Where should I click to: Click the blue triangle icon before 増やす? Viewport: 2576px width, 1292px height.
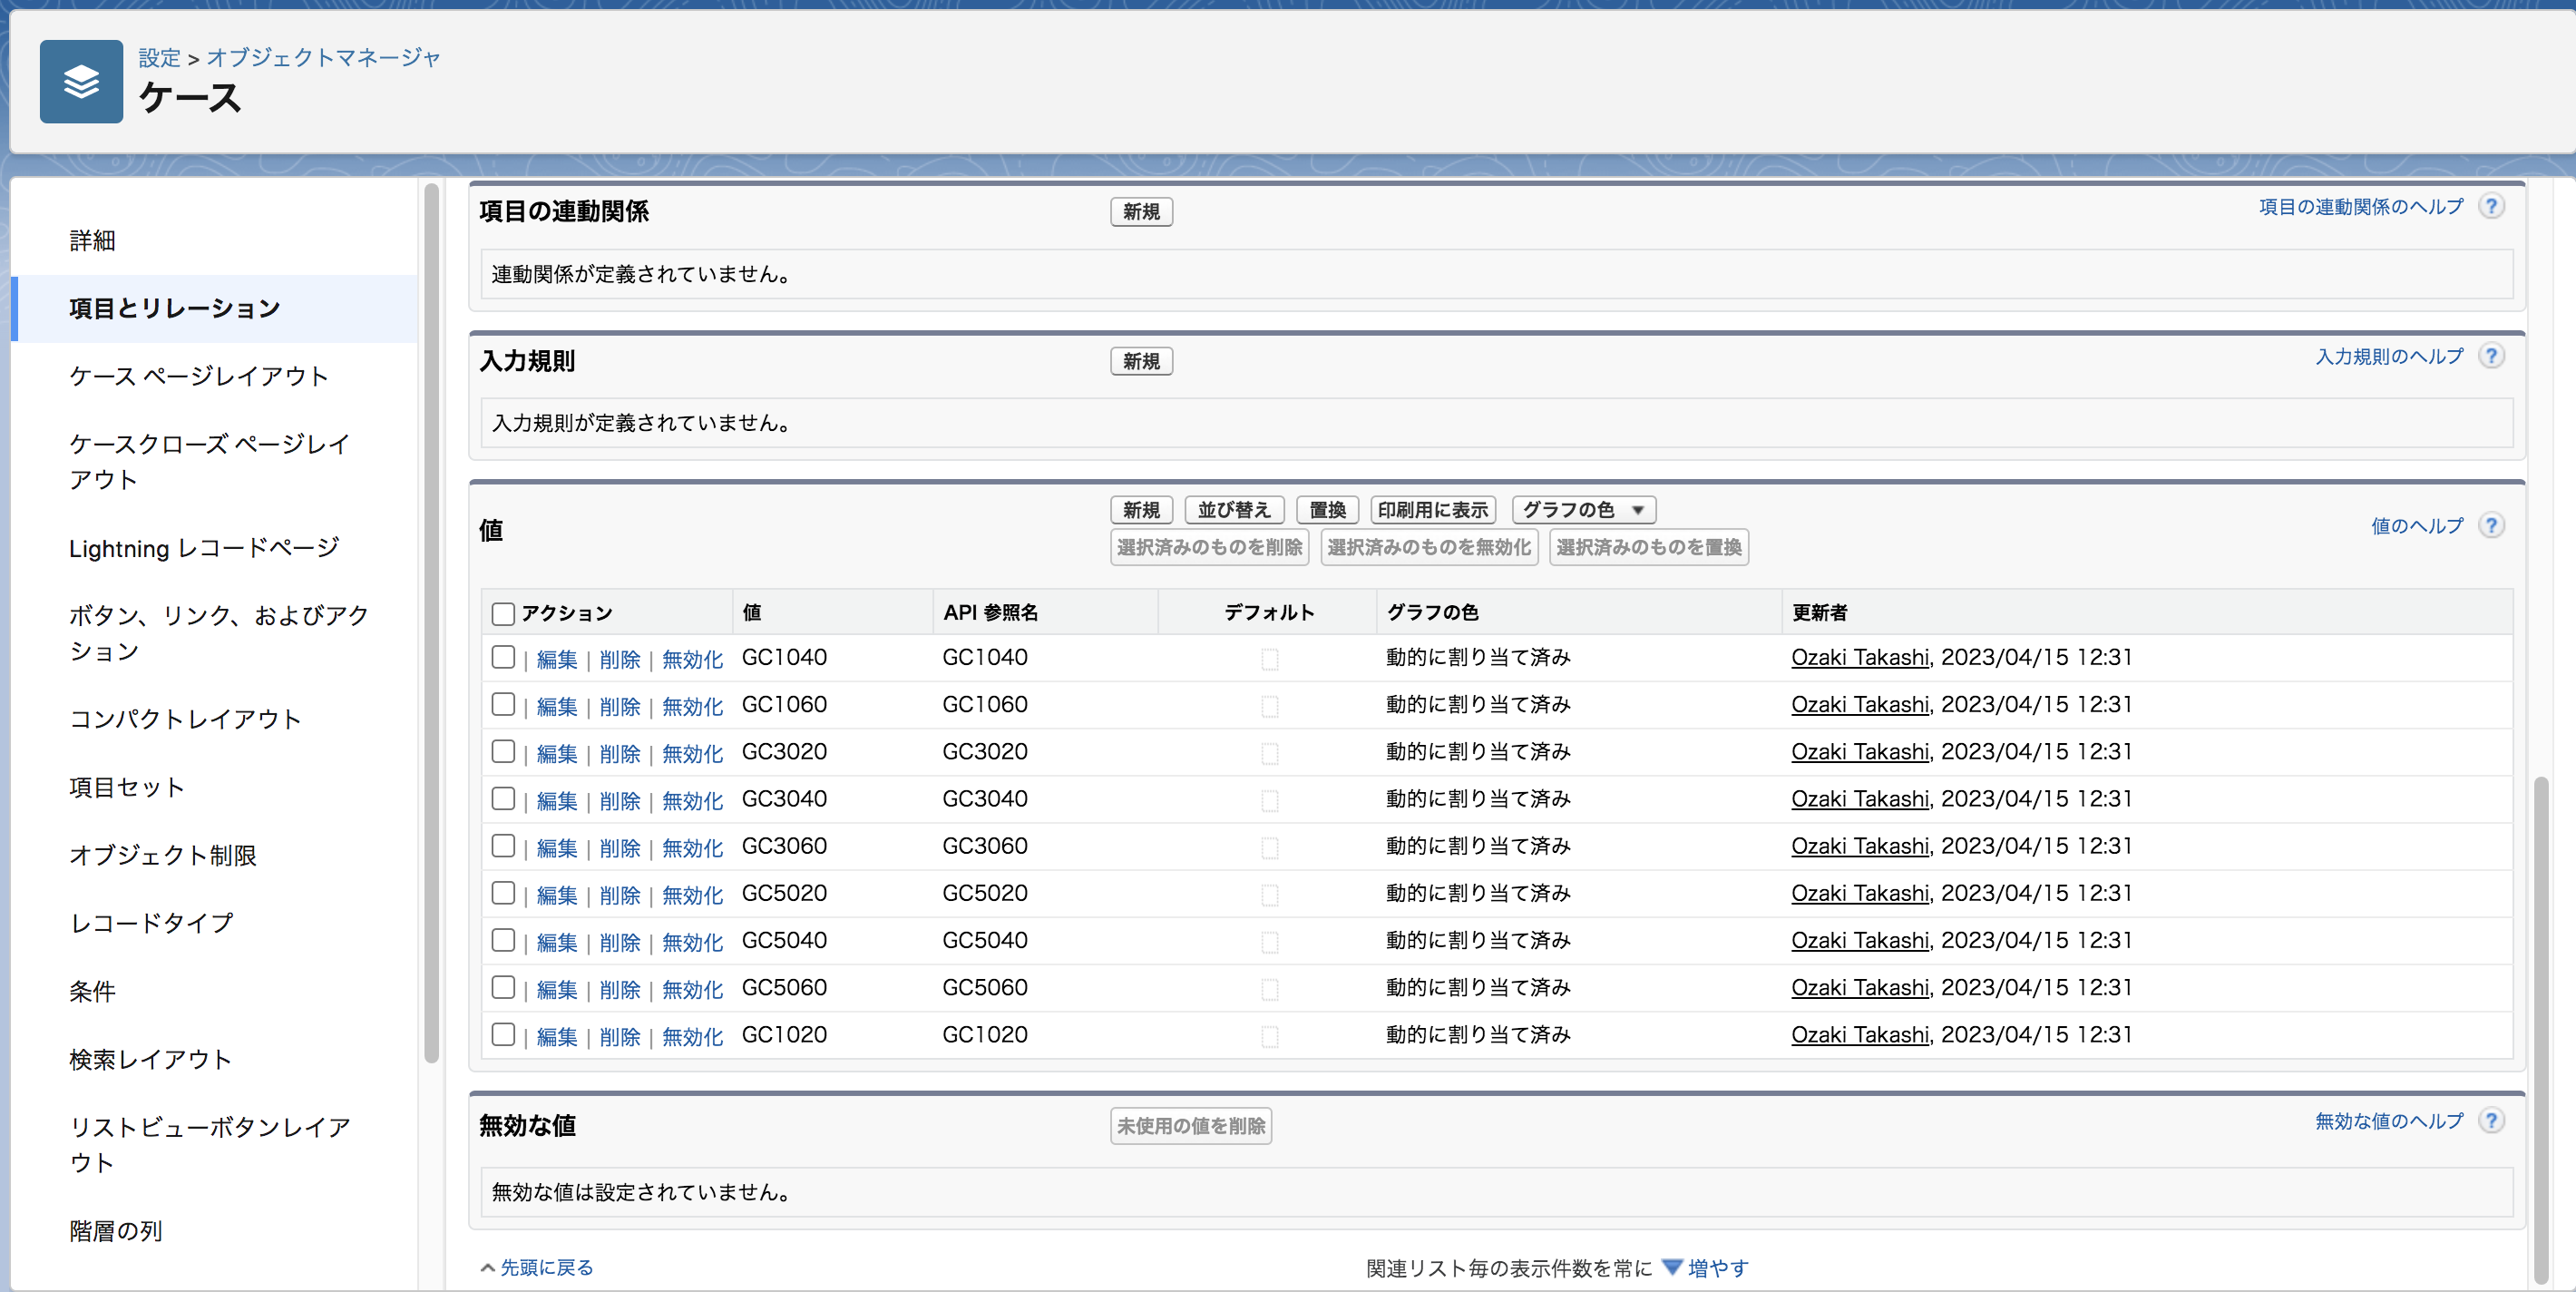coord(1671,1267)
